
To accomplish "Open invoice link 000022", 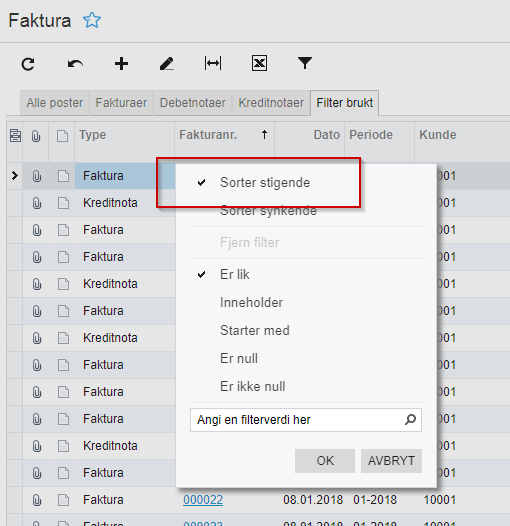I will tap(203, 500).
